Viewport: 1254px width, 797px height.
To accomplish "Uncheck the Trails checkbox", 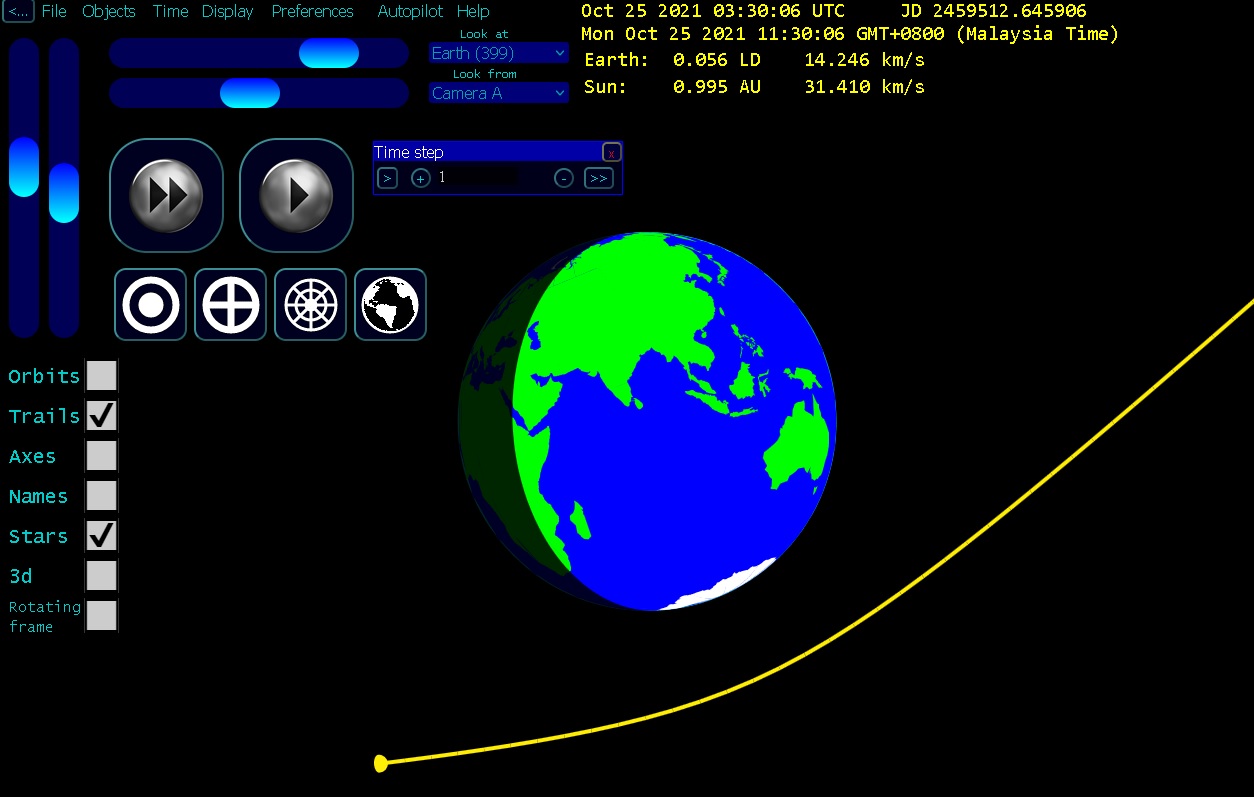I will (101, 416).
